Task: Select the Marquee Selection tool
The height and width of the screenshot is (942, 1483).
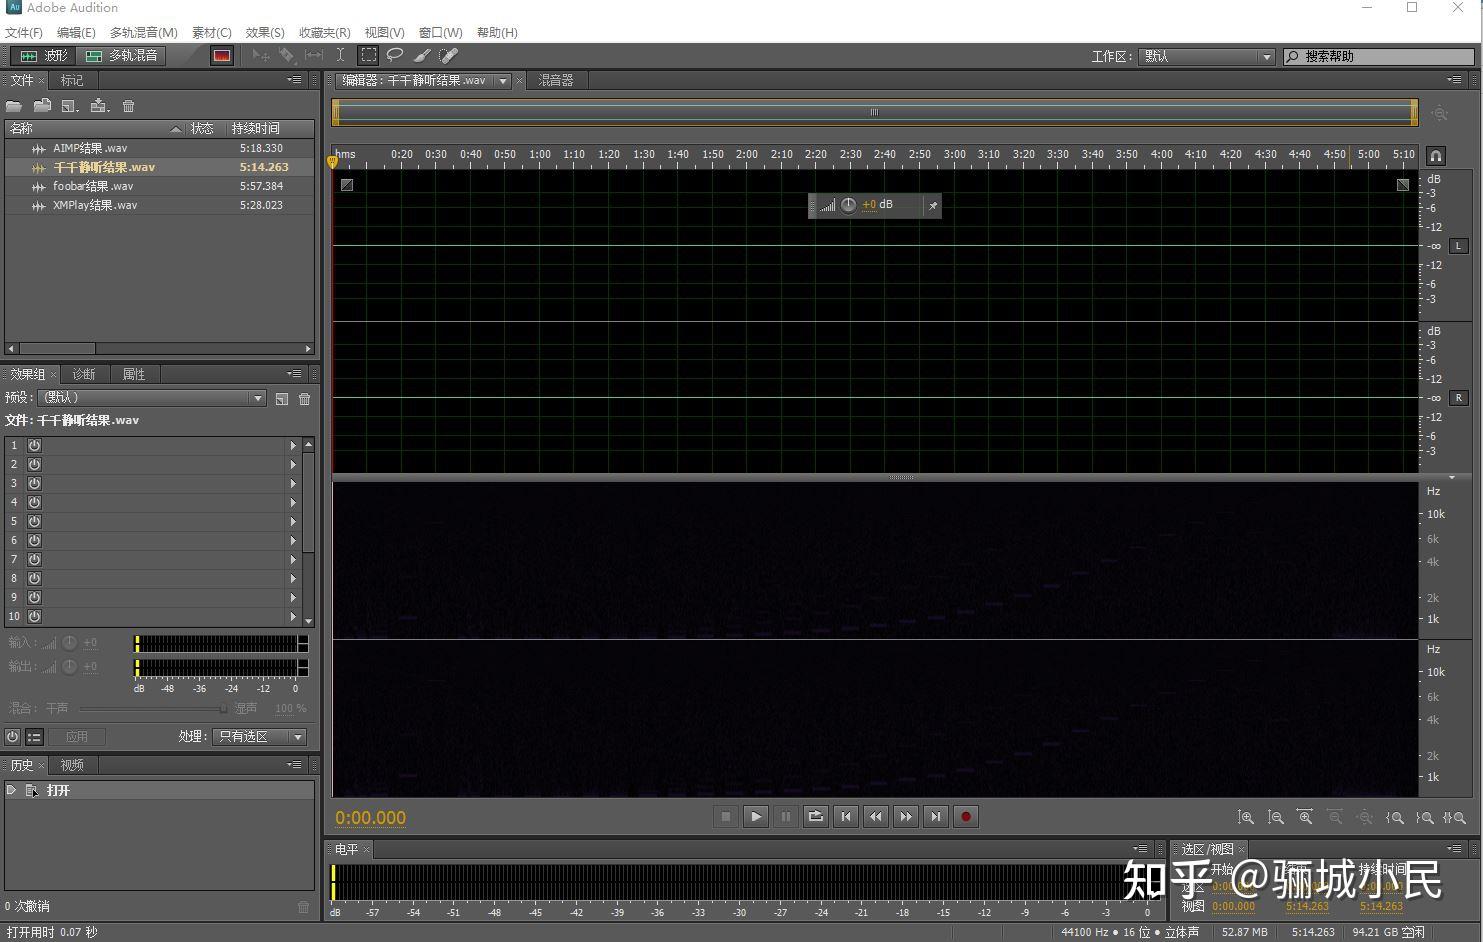Action: click(369, 56)
